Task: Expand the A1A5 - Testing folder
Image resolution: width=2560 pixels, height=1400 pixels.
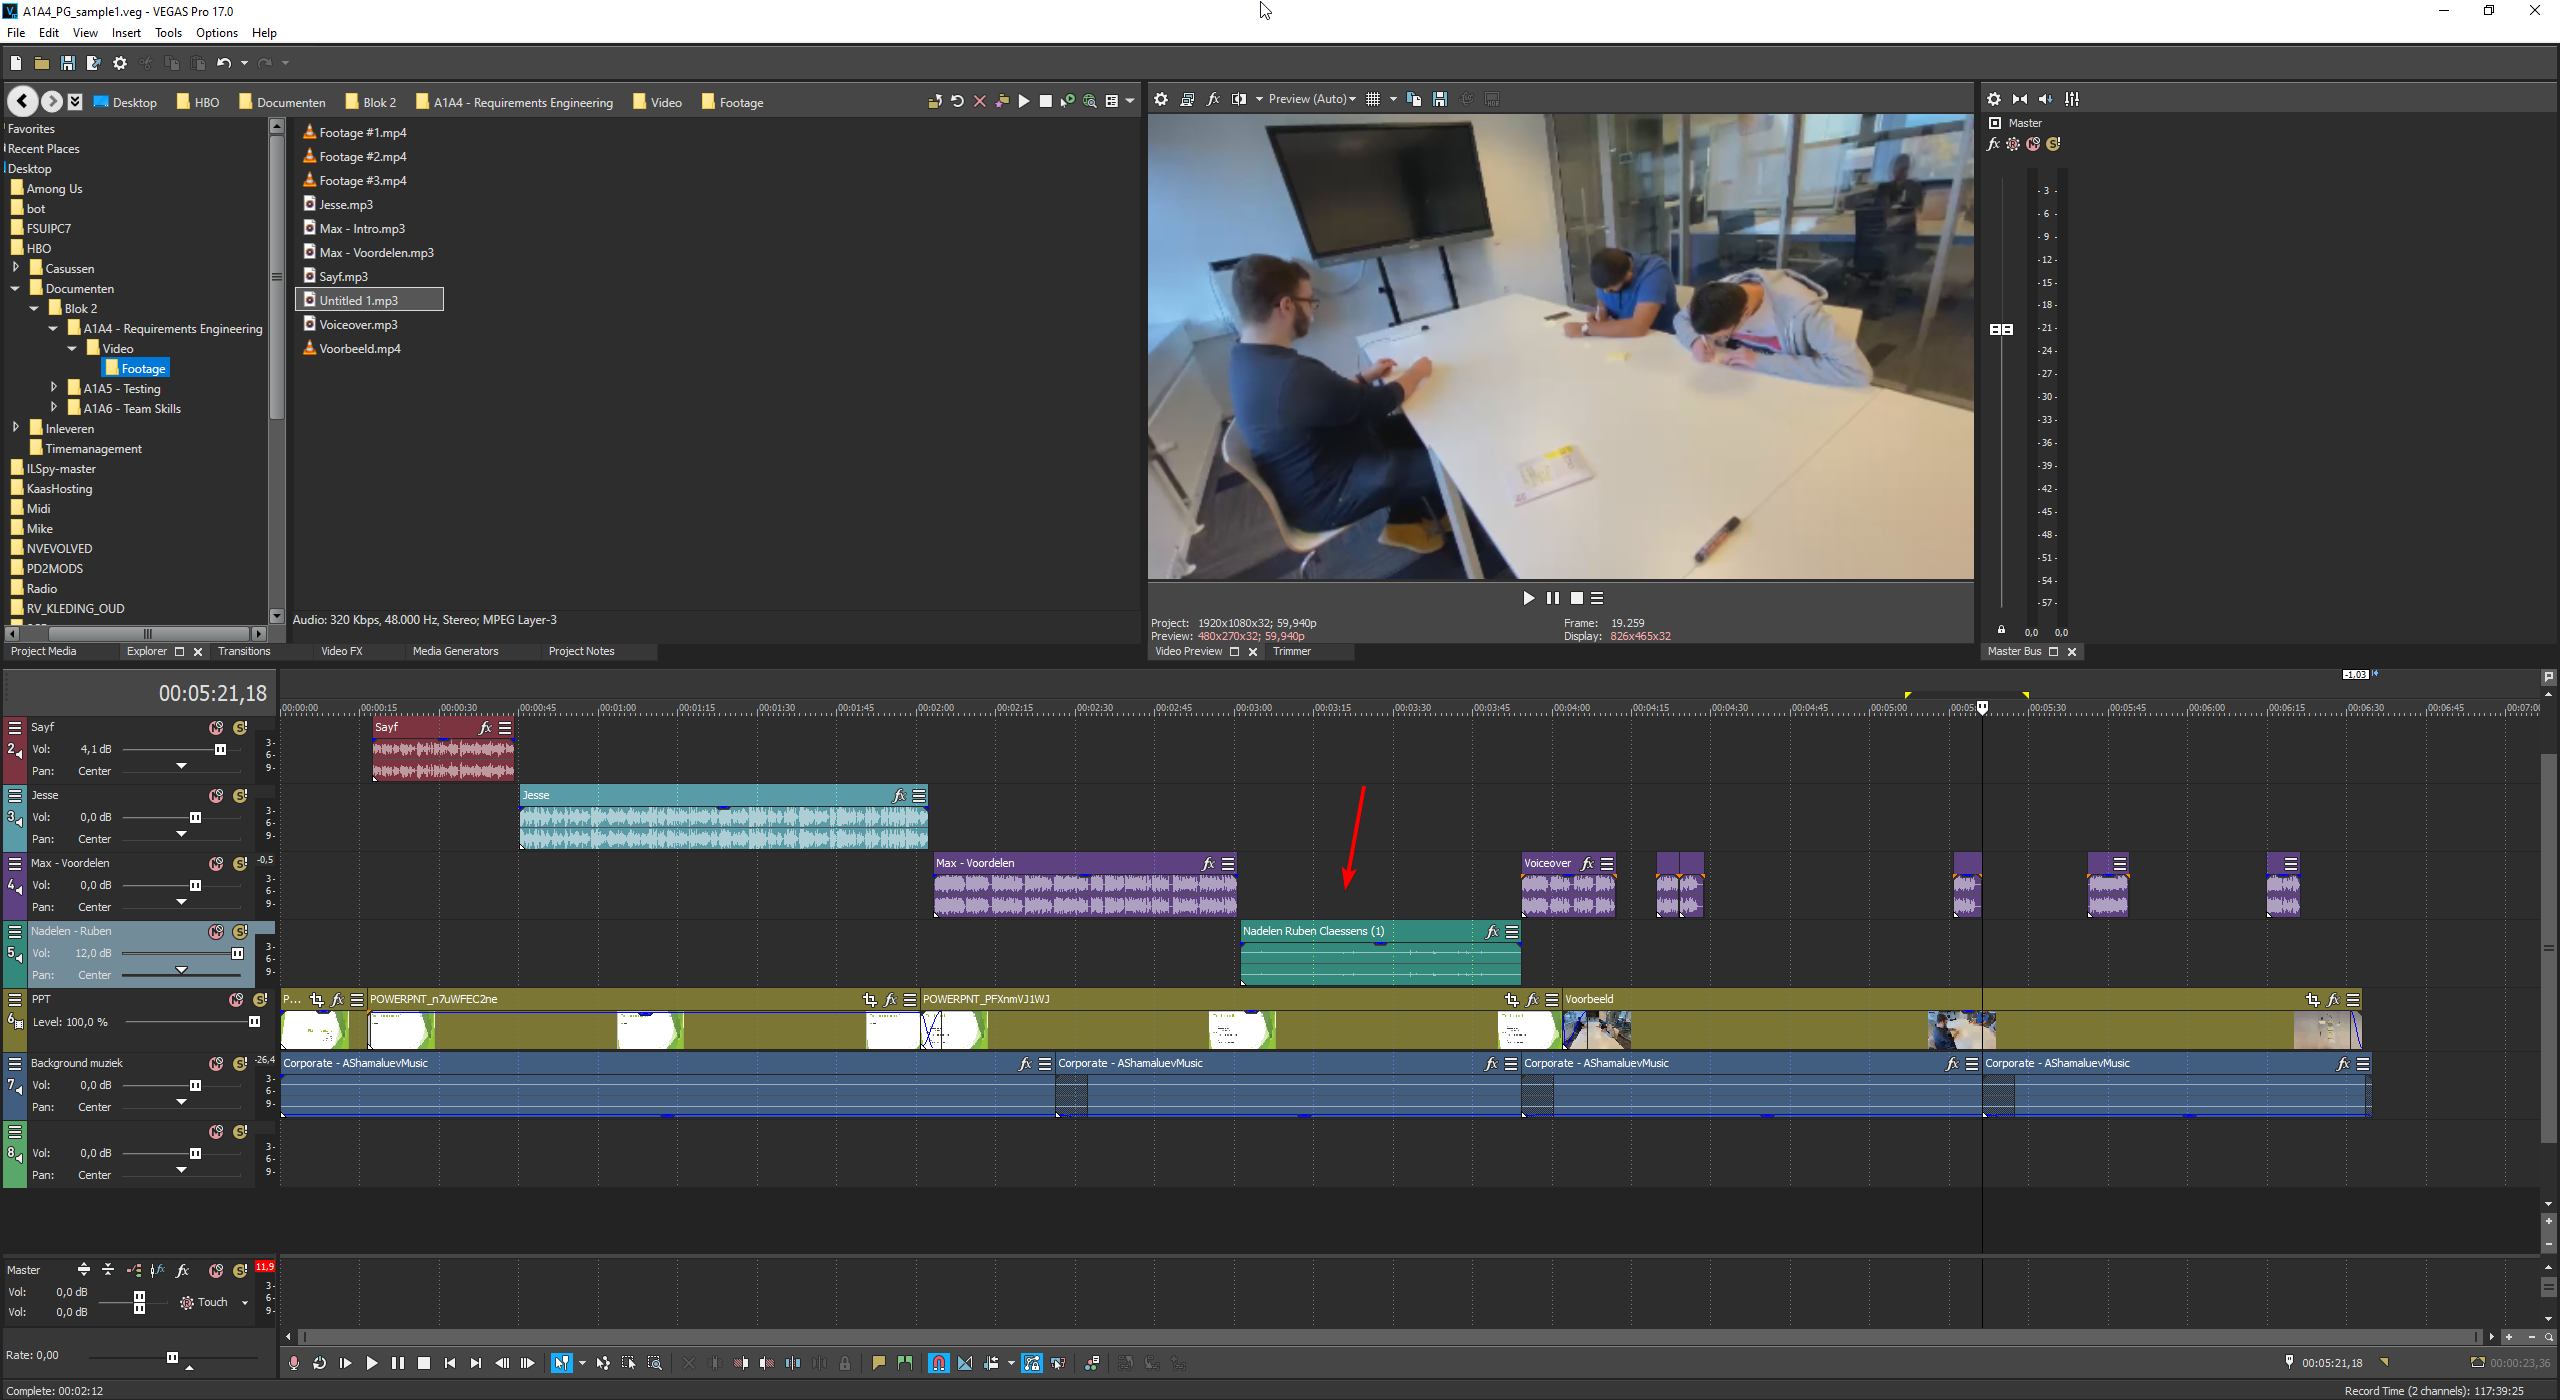Action: pyautogui.click(x=54, y=388)
